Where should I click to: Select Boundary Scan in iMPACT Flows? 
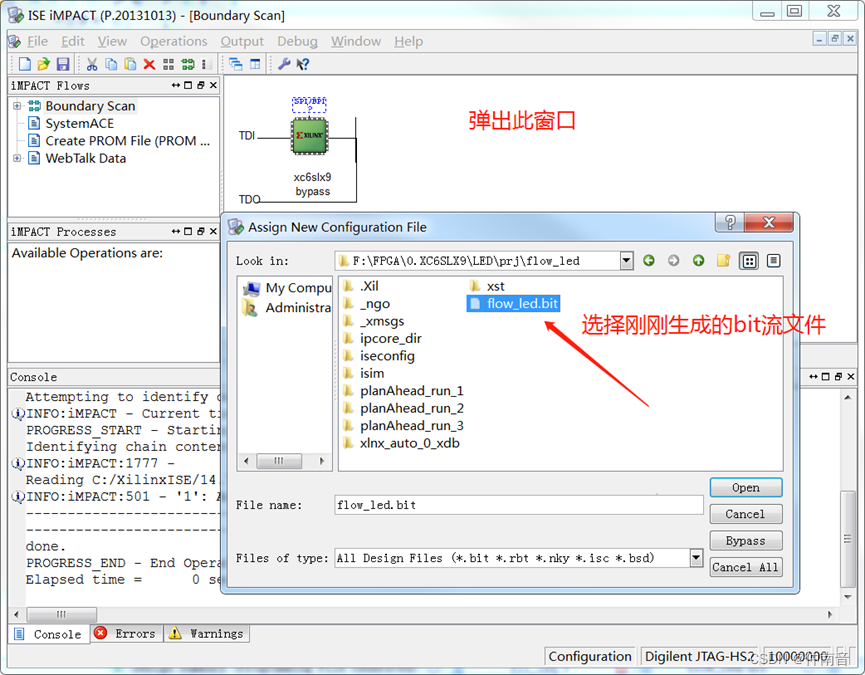(x=90, y=106)
